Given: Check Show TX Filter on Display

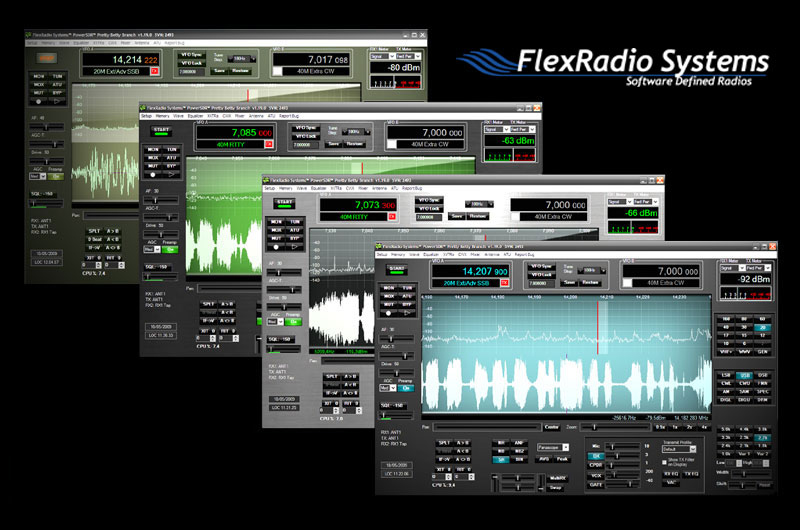Looking at the screenshot, I should click(664, 463).
